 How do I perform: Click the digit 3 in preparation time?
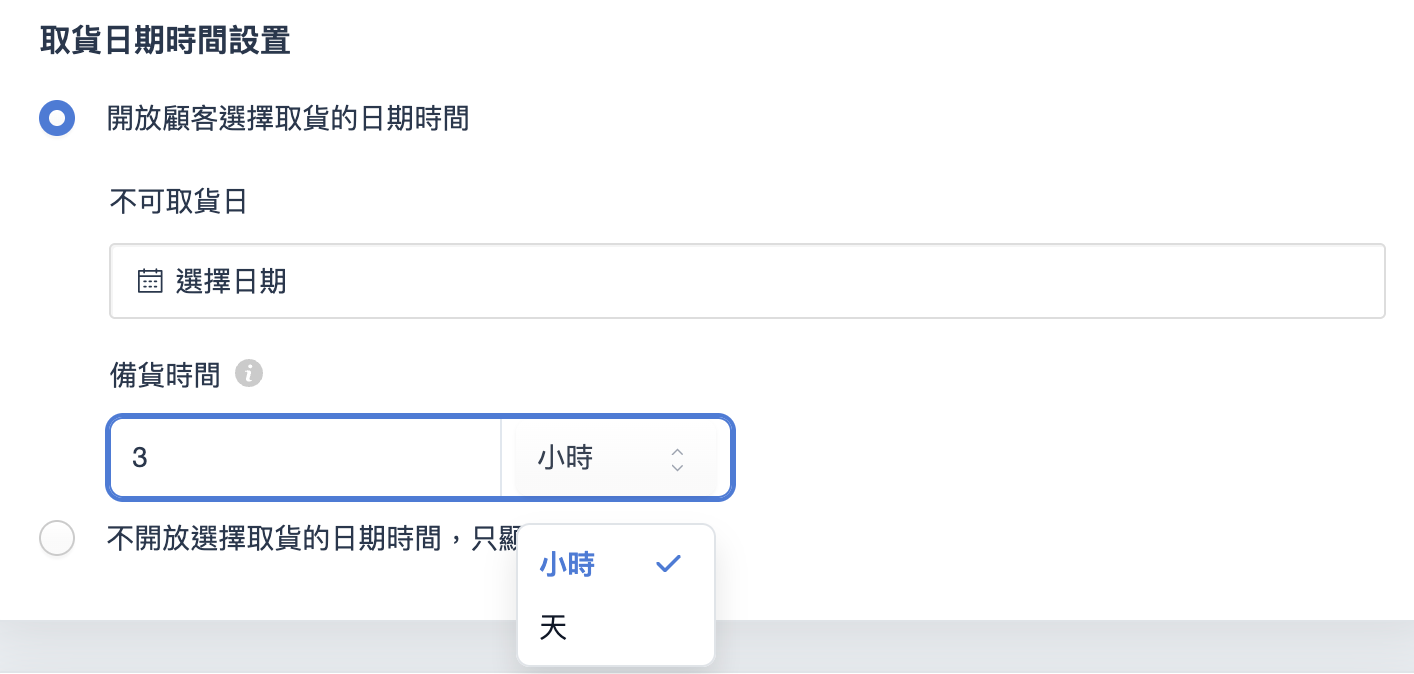click(x=140, y=459)
